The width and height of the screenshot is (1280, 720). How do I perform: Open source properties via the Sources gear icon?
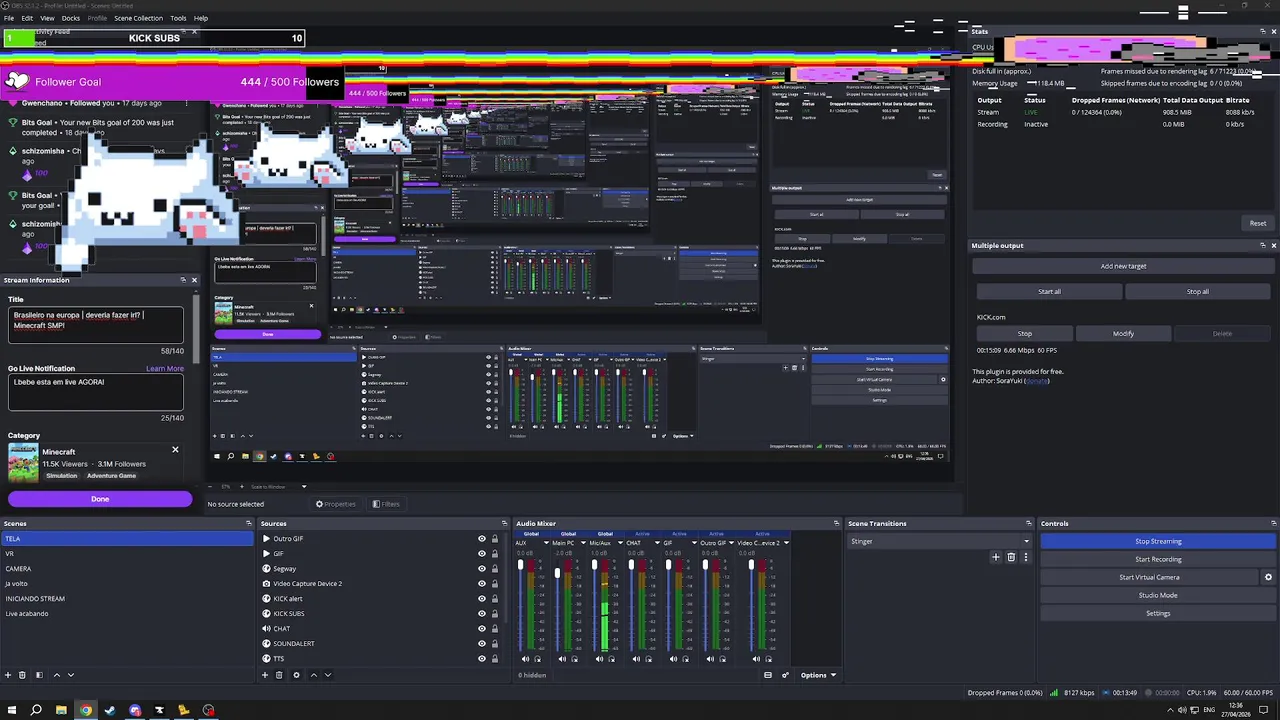click(x=296, y=675)
